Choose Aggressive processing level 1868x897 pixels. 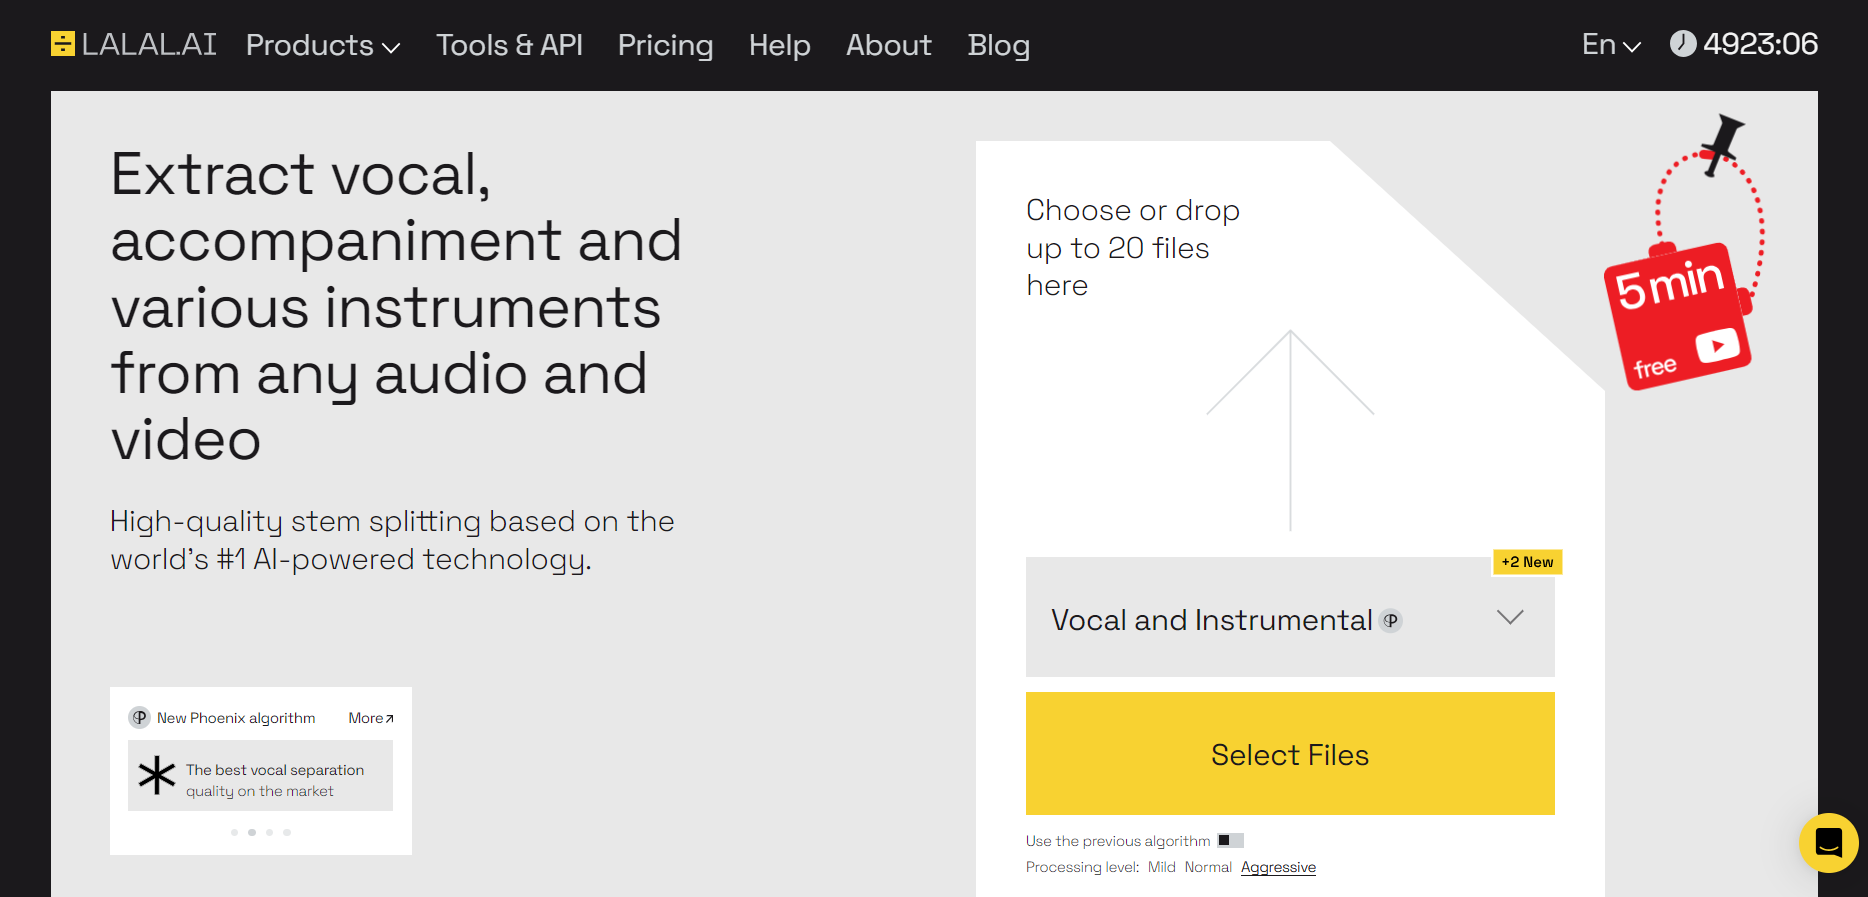[x=1278, y=867]
